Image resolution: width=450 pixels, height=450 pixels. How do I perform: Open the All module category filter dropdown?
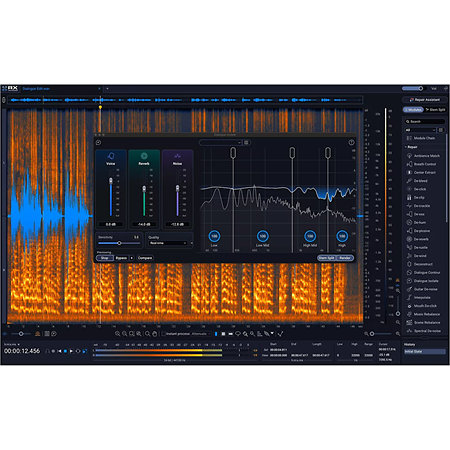coord(420,130)
